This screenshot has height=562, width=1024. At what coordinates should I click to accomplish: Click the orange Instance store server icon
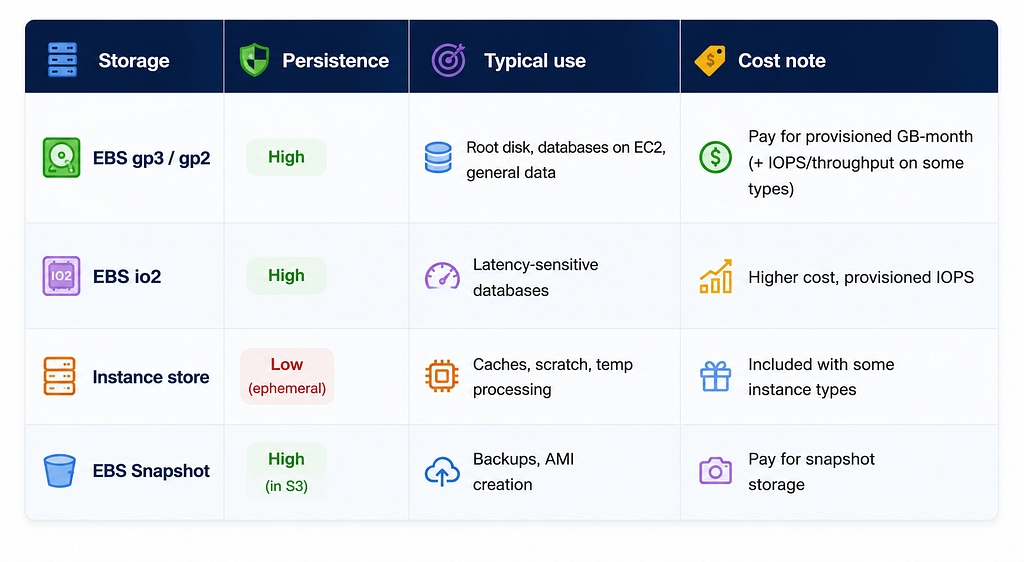click(59, 376)
